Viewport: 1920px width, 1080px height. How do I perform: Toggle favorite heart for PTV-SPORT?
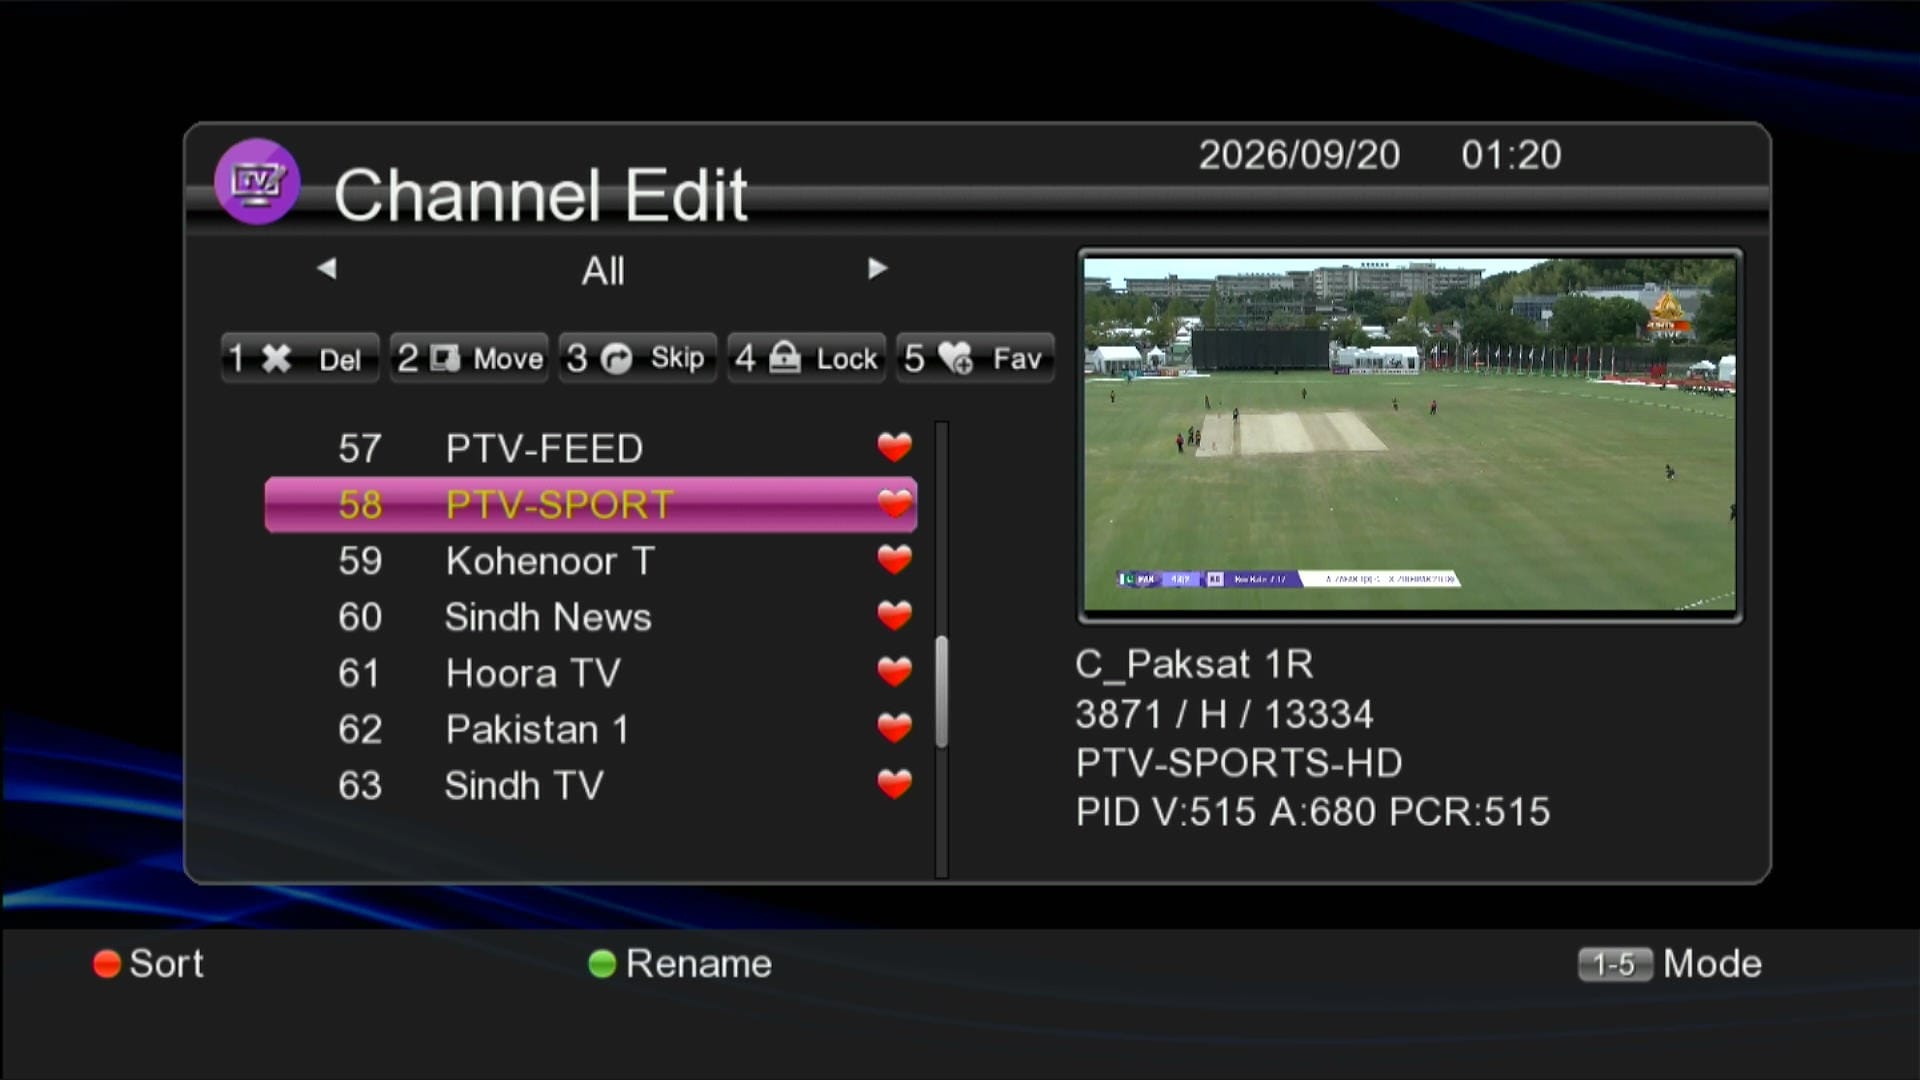pos(894,504)
